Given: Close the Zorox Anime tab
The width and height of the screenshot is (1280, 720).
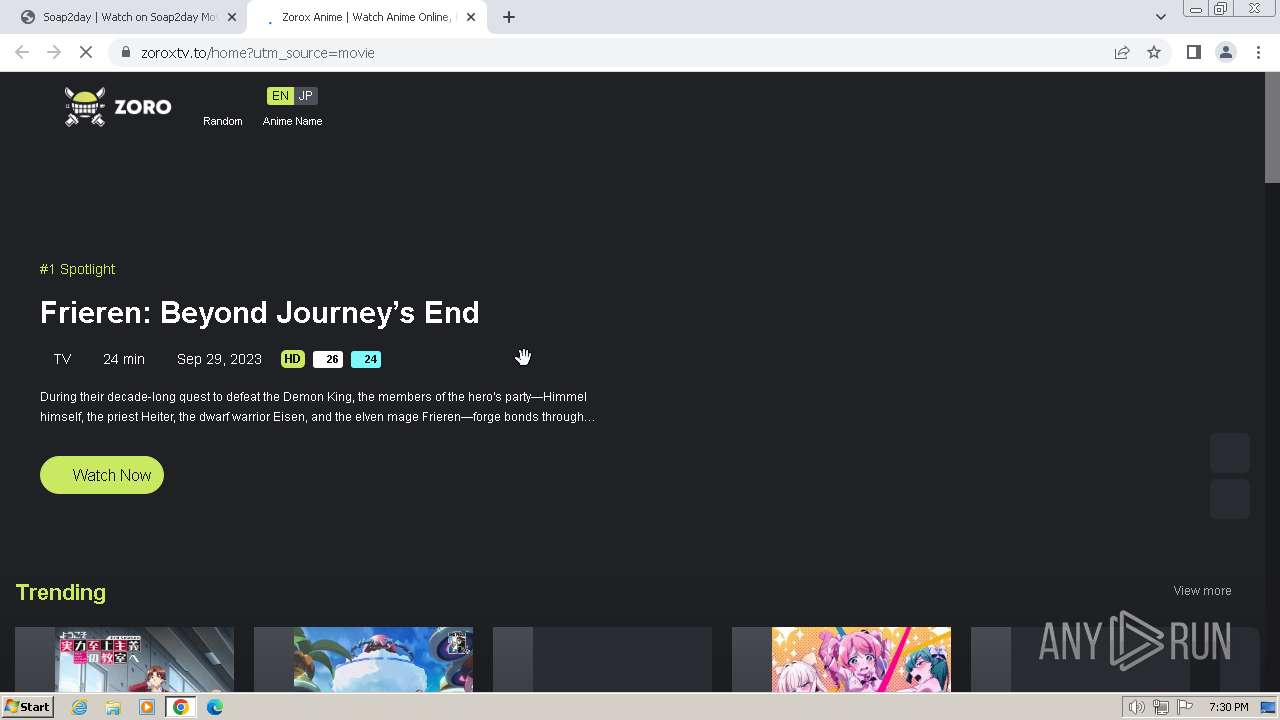Looking at the screenshot, I should 471,17.
